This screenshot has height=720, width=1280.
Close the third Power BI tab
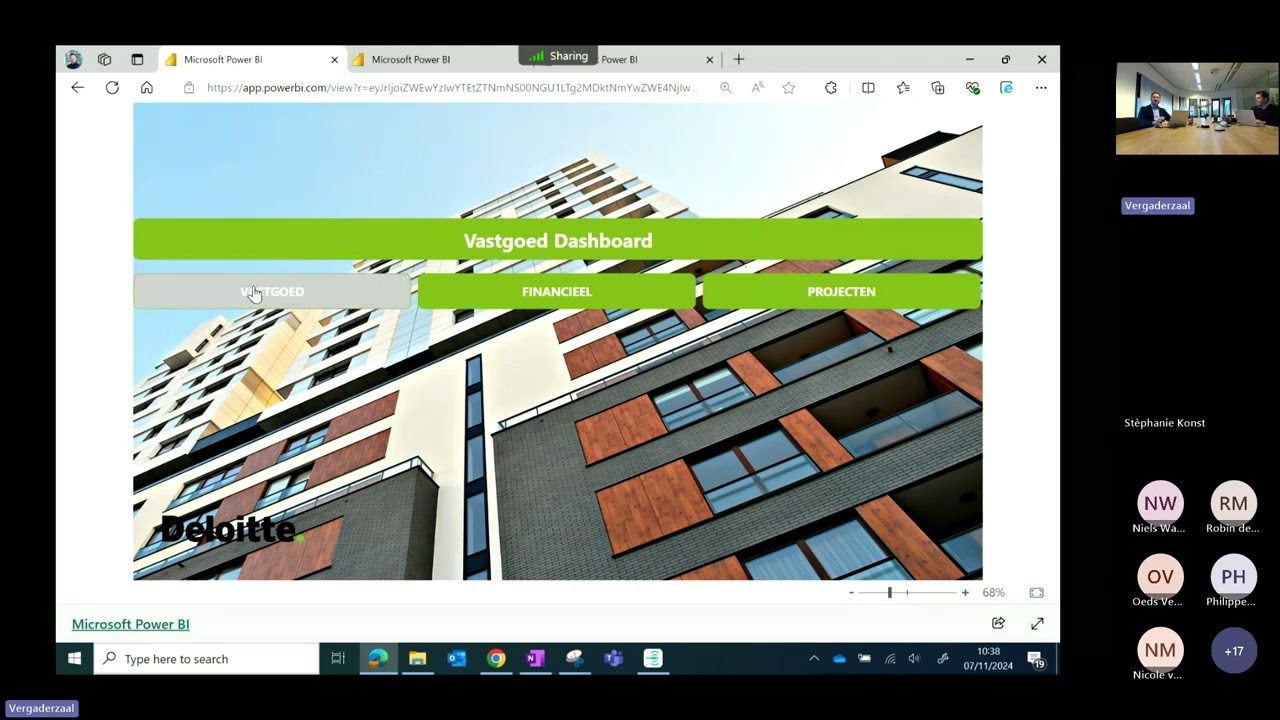click(710, 60)
